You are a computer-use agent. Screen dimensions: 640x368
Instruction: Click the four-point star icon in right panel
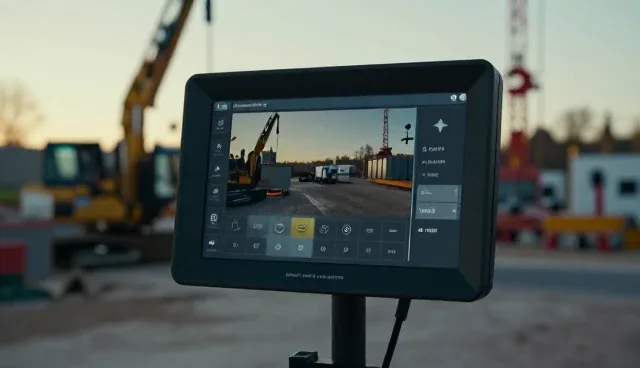440,126
